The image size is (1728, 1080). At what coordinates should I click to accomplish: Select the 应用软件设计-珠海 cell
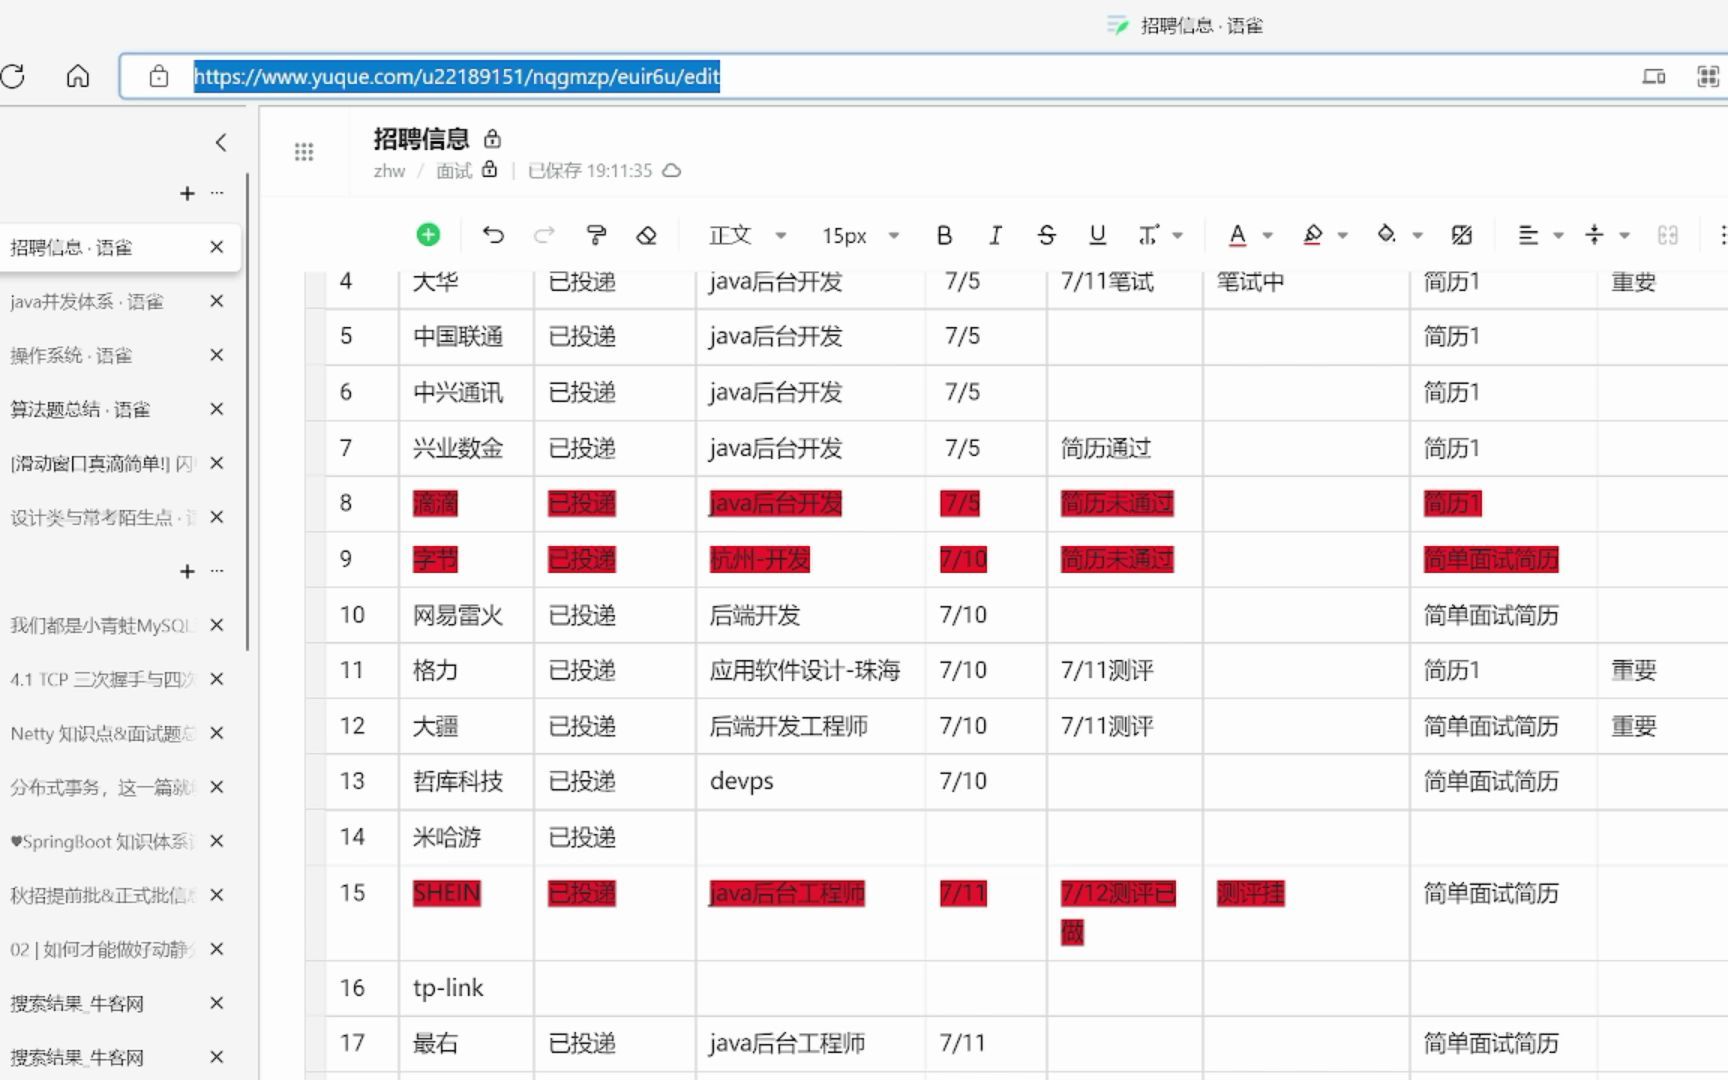click(811, 670)
